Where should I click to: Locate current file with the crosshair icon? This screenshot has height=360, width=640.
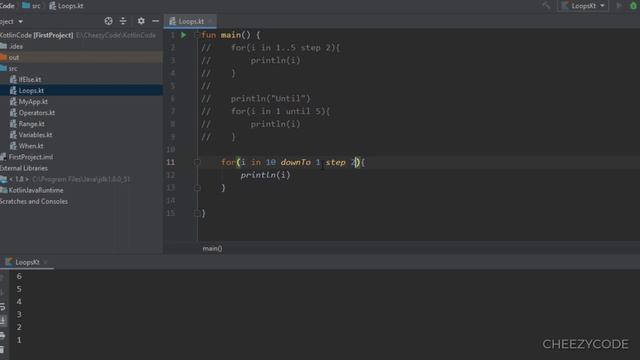coord(108,21)
